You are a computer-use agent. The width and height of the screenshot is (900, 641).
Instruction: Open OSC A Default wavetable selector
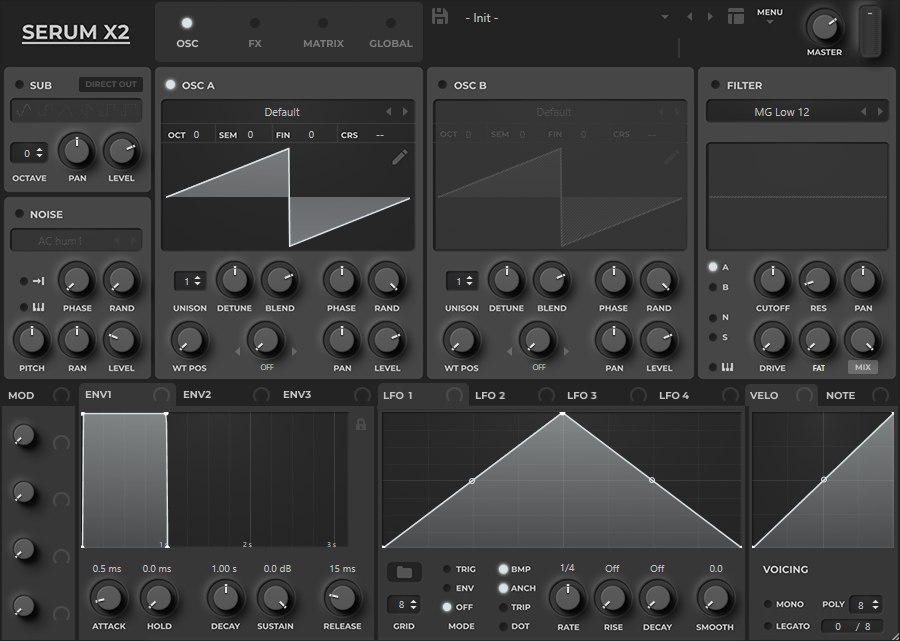click(282, 112)
